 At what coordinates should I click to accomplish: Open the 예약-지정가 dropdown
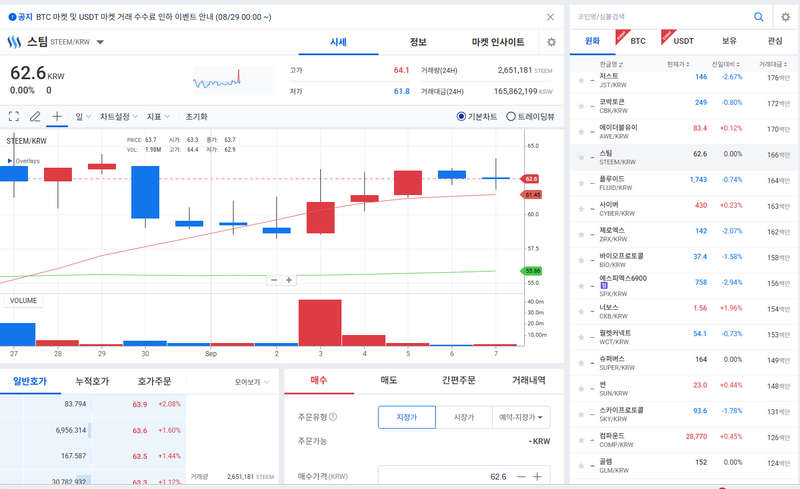pos(521,417)
